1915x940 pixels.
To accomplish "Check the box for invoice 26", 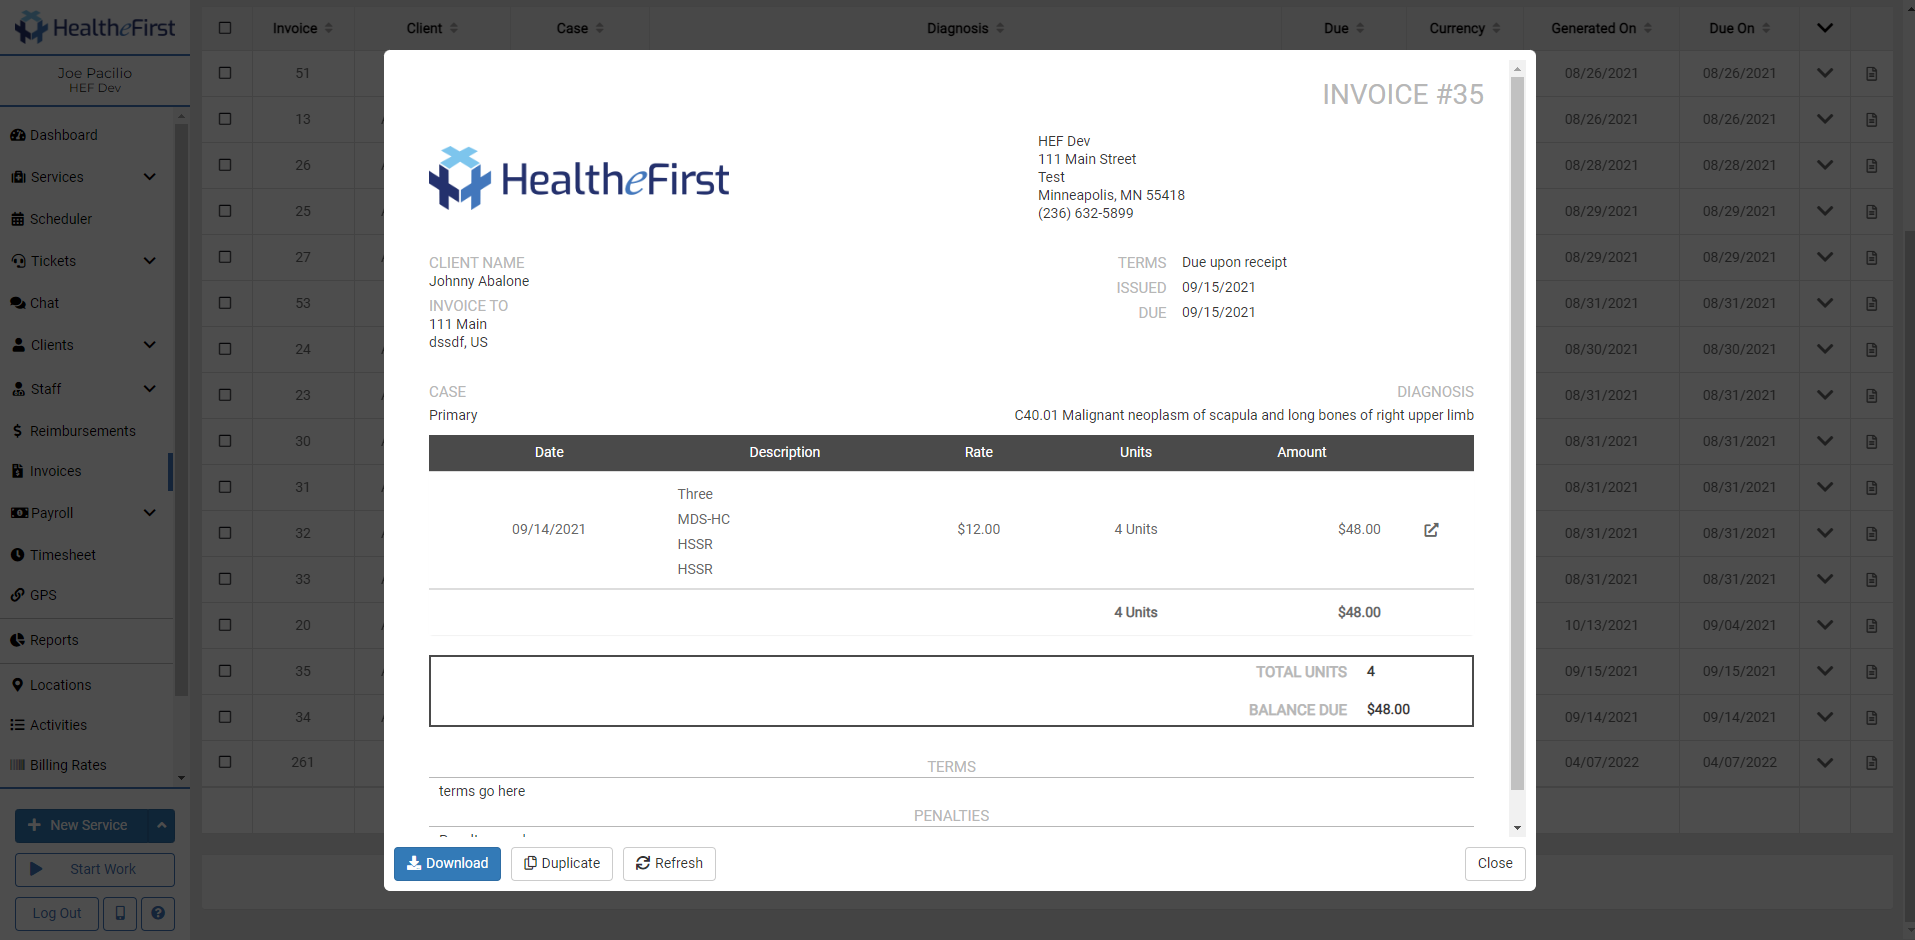I will 225,165.
